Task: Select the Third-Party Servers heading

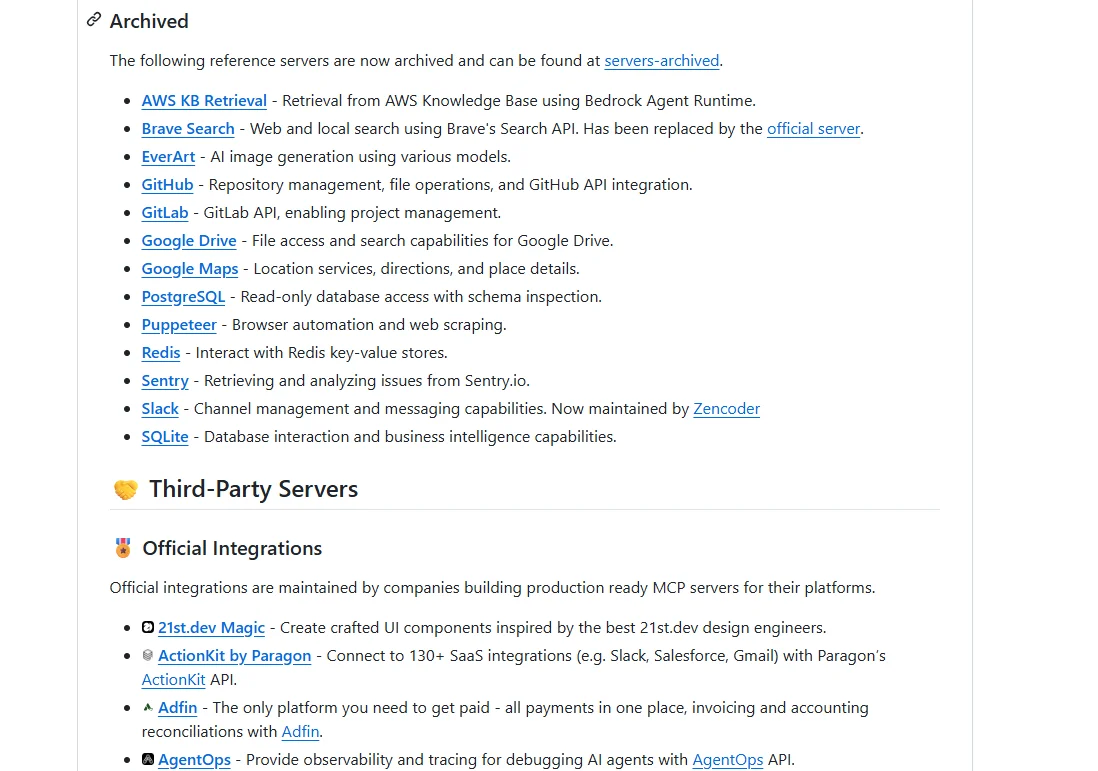Action: tap(253, 489)
